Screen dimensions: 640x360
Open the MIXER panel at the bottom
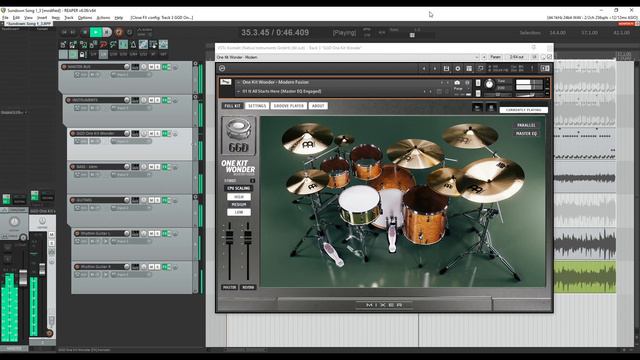pyautogui.click(x=384, y=305)
